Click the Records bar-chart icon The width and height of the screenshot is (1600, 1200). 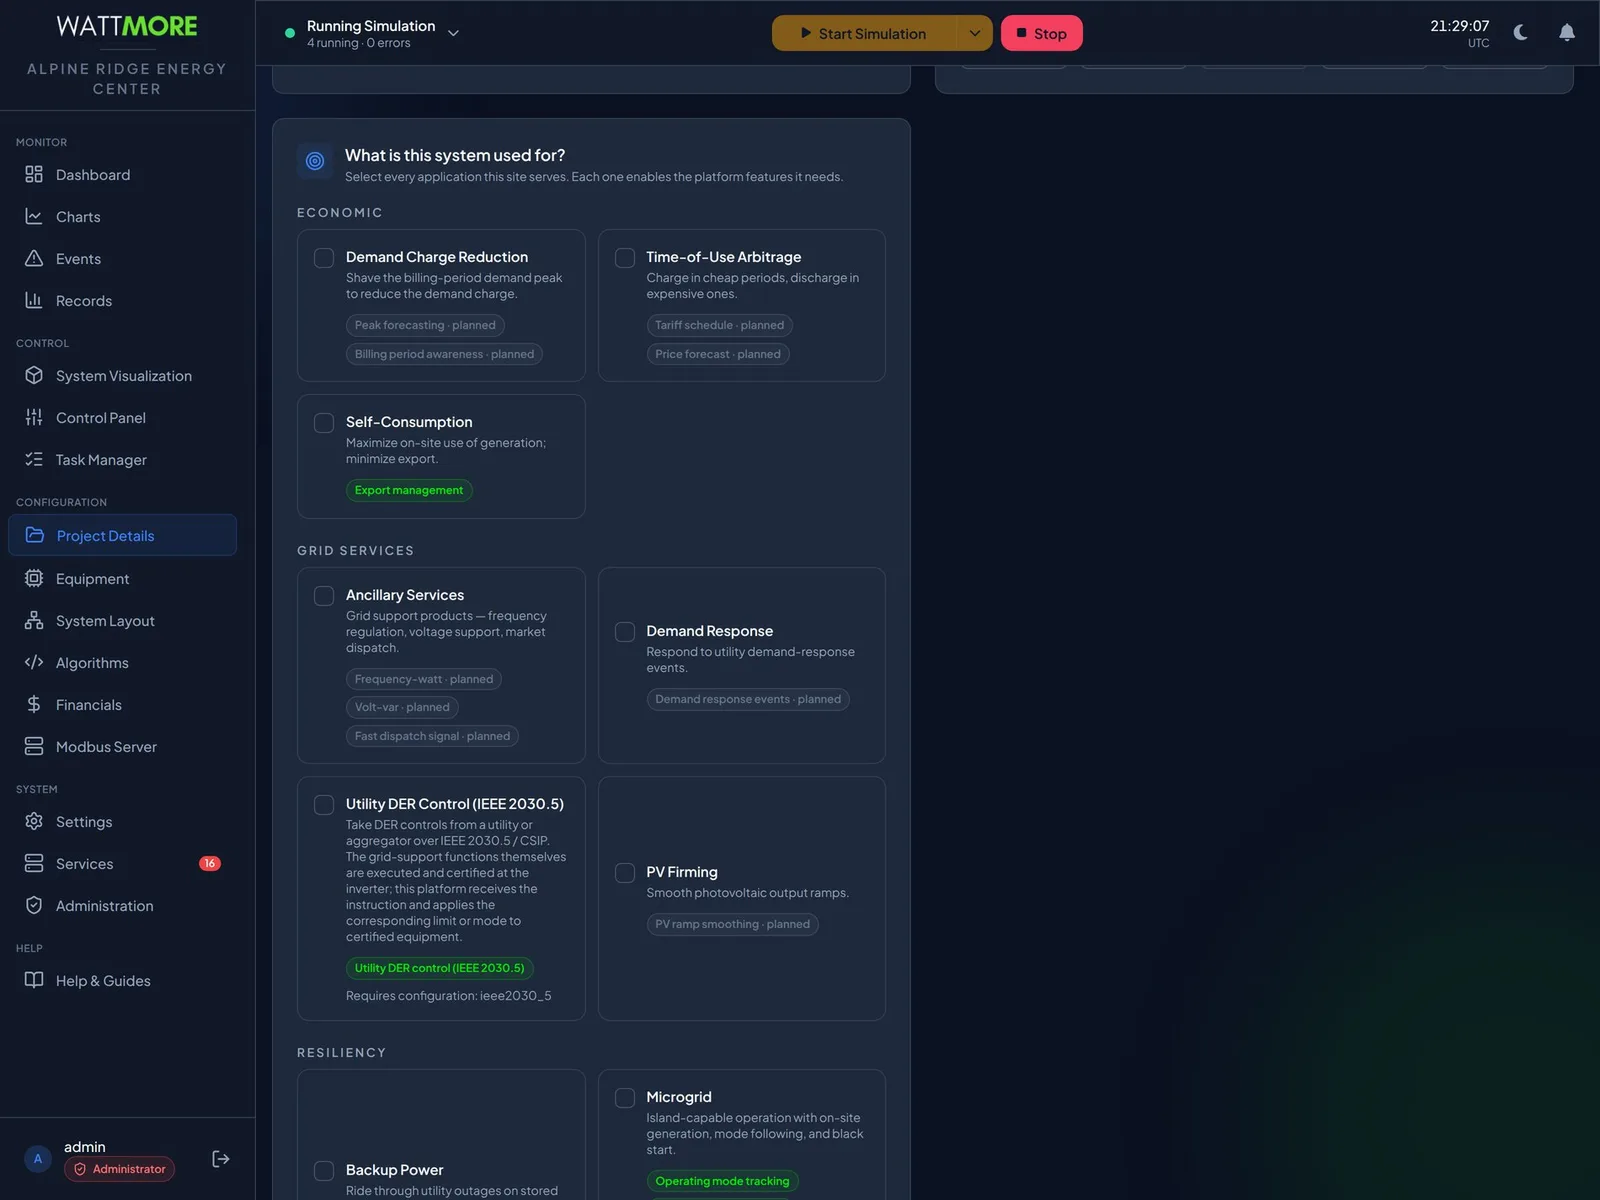coord(34,301)
